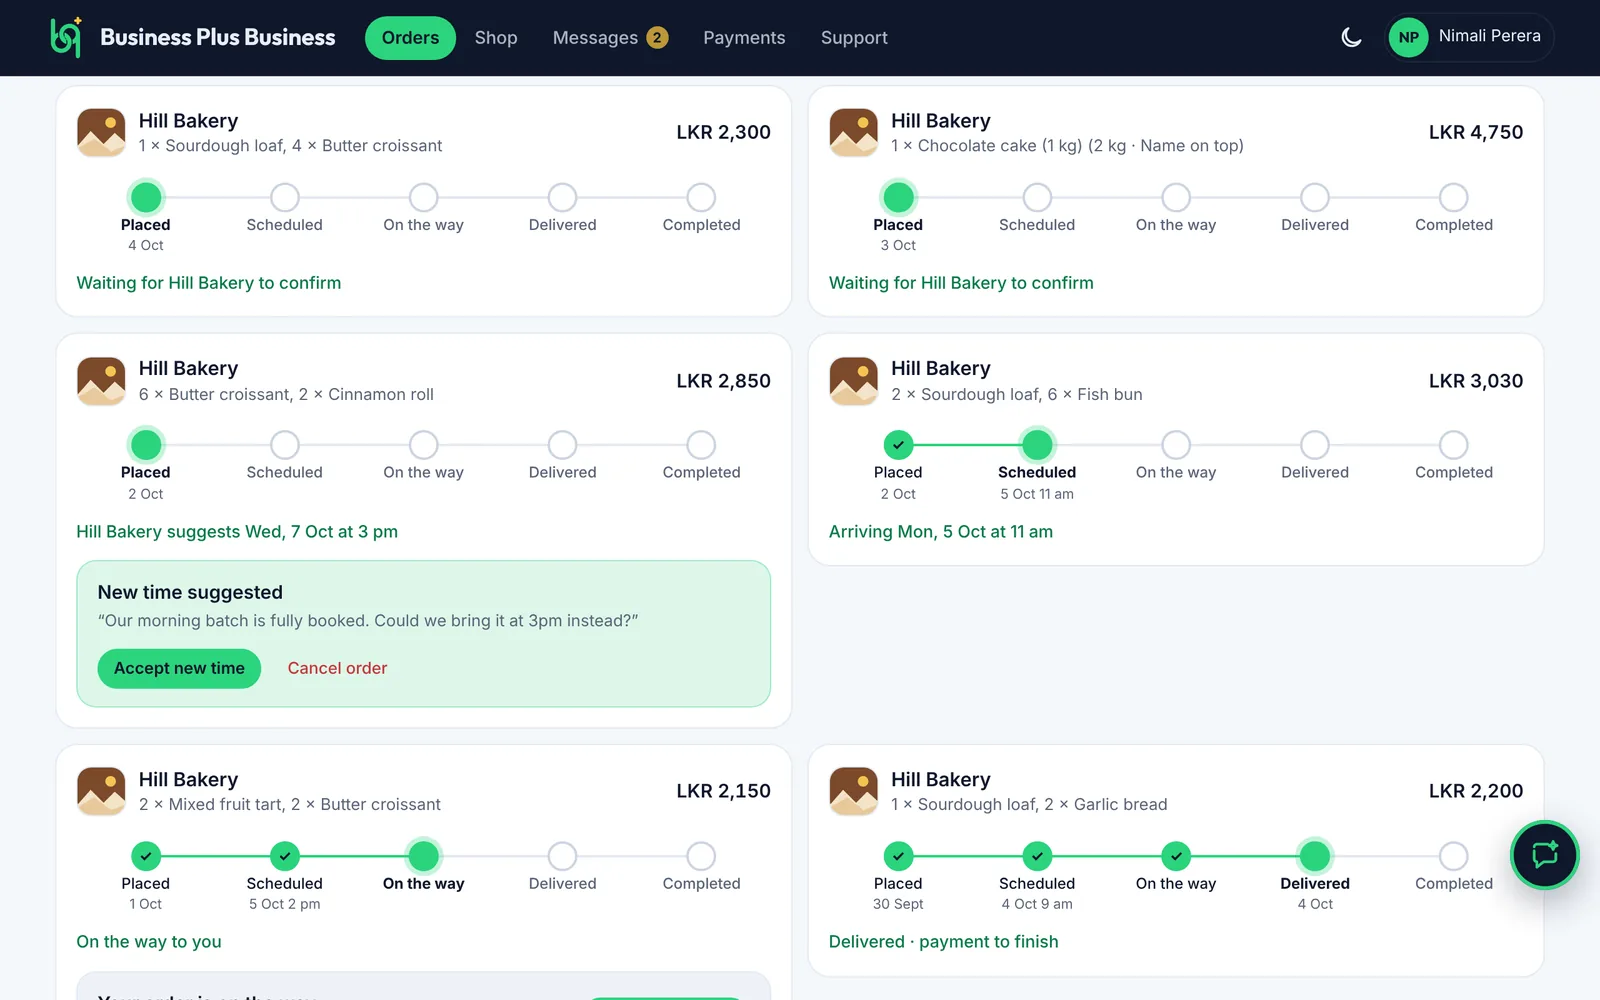The image size is (1600, 1000).
Task: Open Support from top navigation
Action: coord(854,38)
